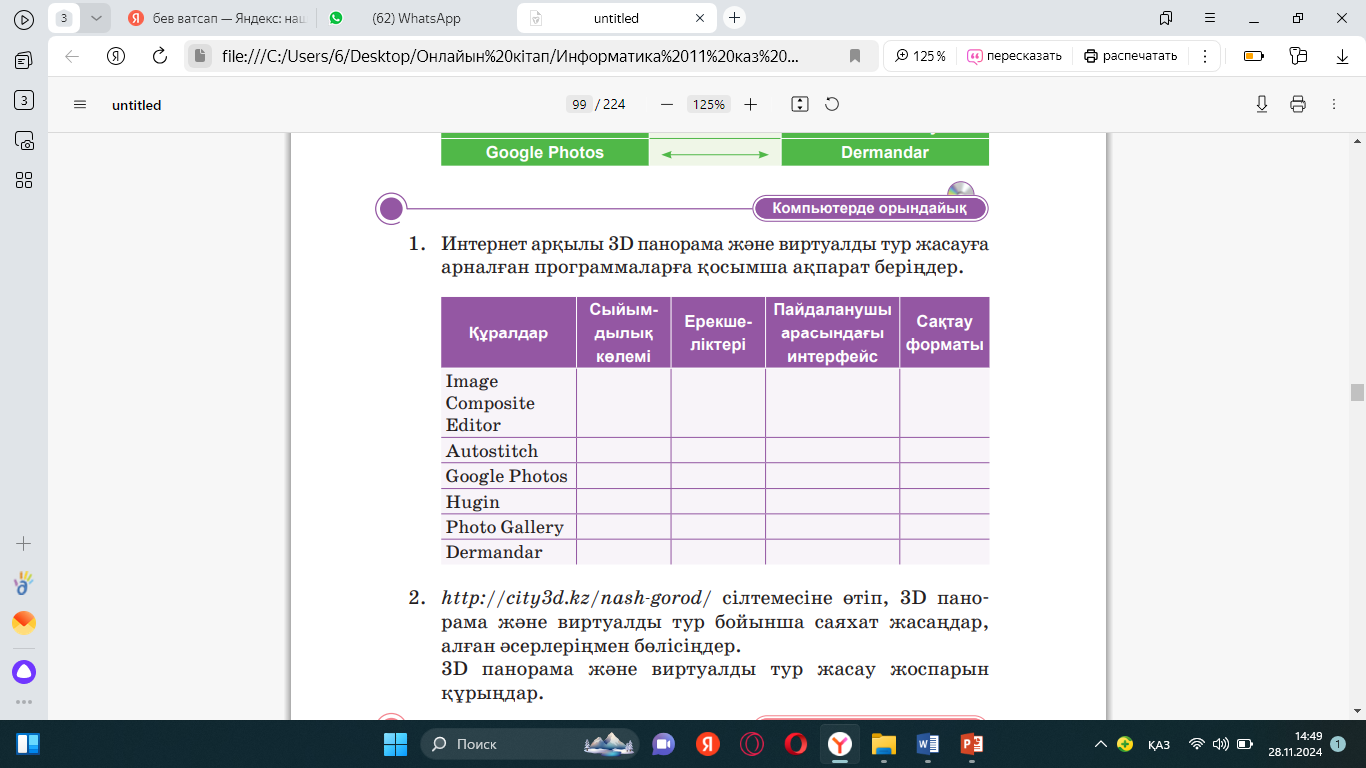The width and height of the screenshot is (1366, 768).
Task: Open bookmarks panel in title bar
Action: (x=1166, y=18)
